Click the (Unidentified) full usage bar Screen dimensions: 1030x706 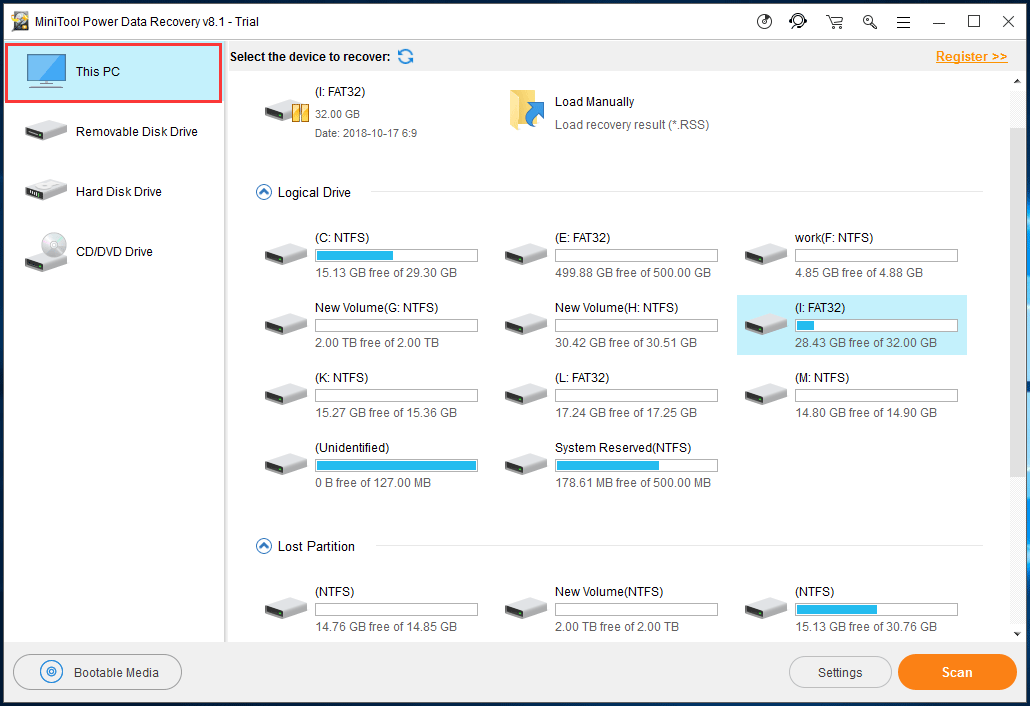click(396, 466)
